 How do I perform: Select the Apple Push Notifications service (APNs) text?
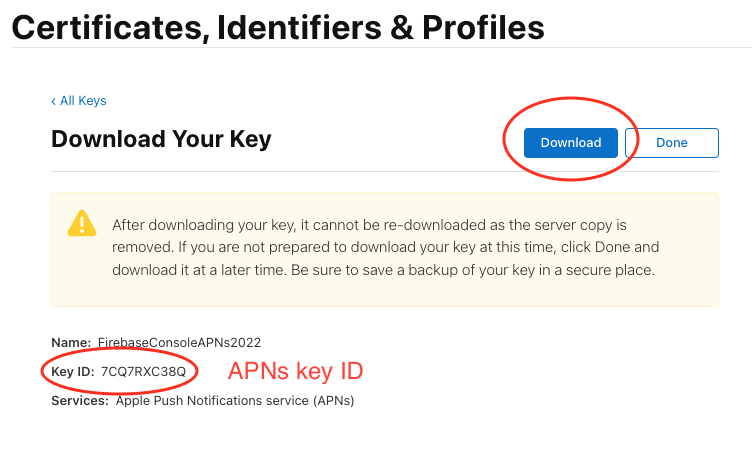(235, 401)
